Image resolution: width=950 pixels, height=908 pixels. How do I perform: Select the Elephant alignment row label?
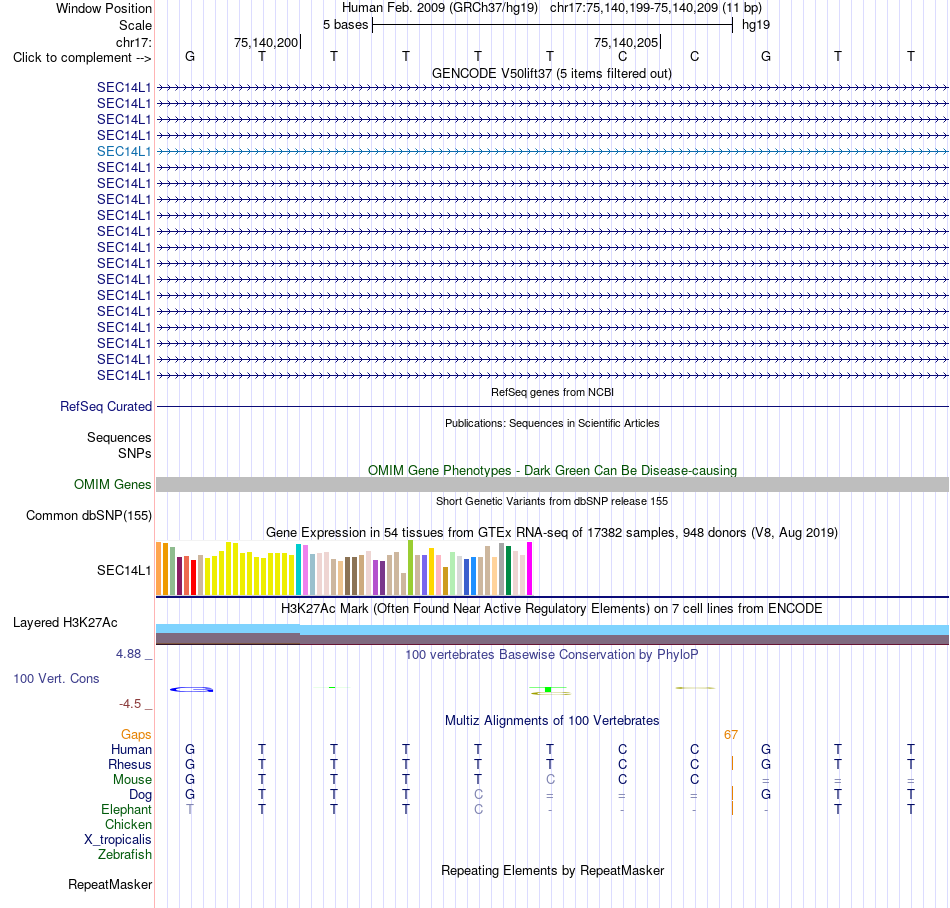point(126,809)
